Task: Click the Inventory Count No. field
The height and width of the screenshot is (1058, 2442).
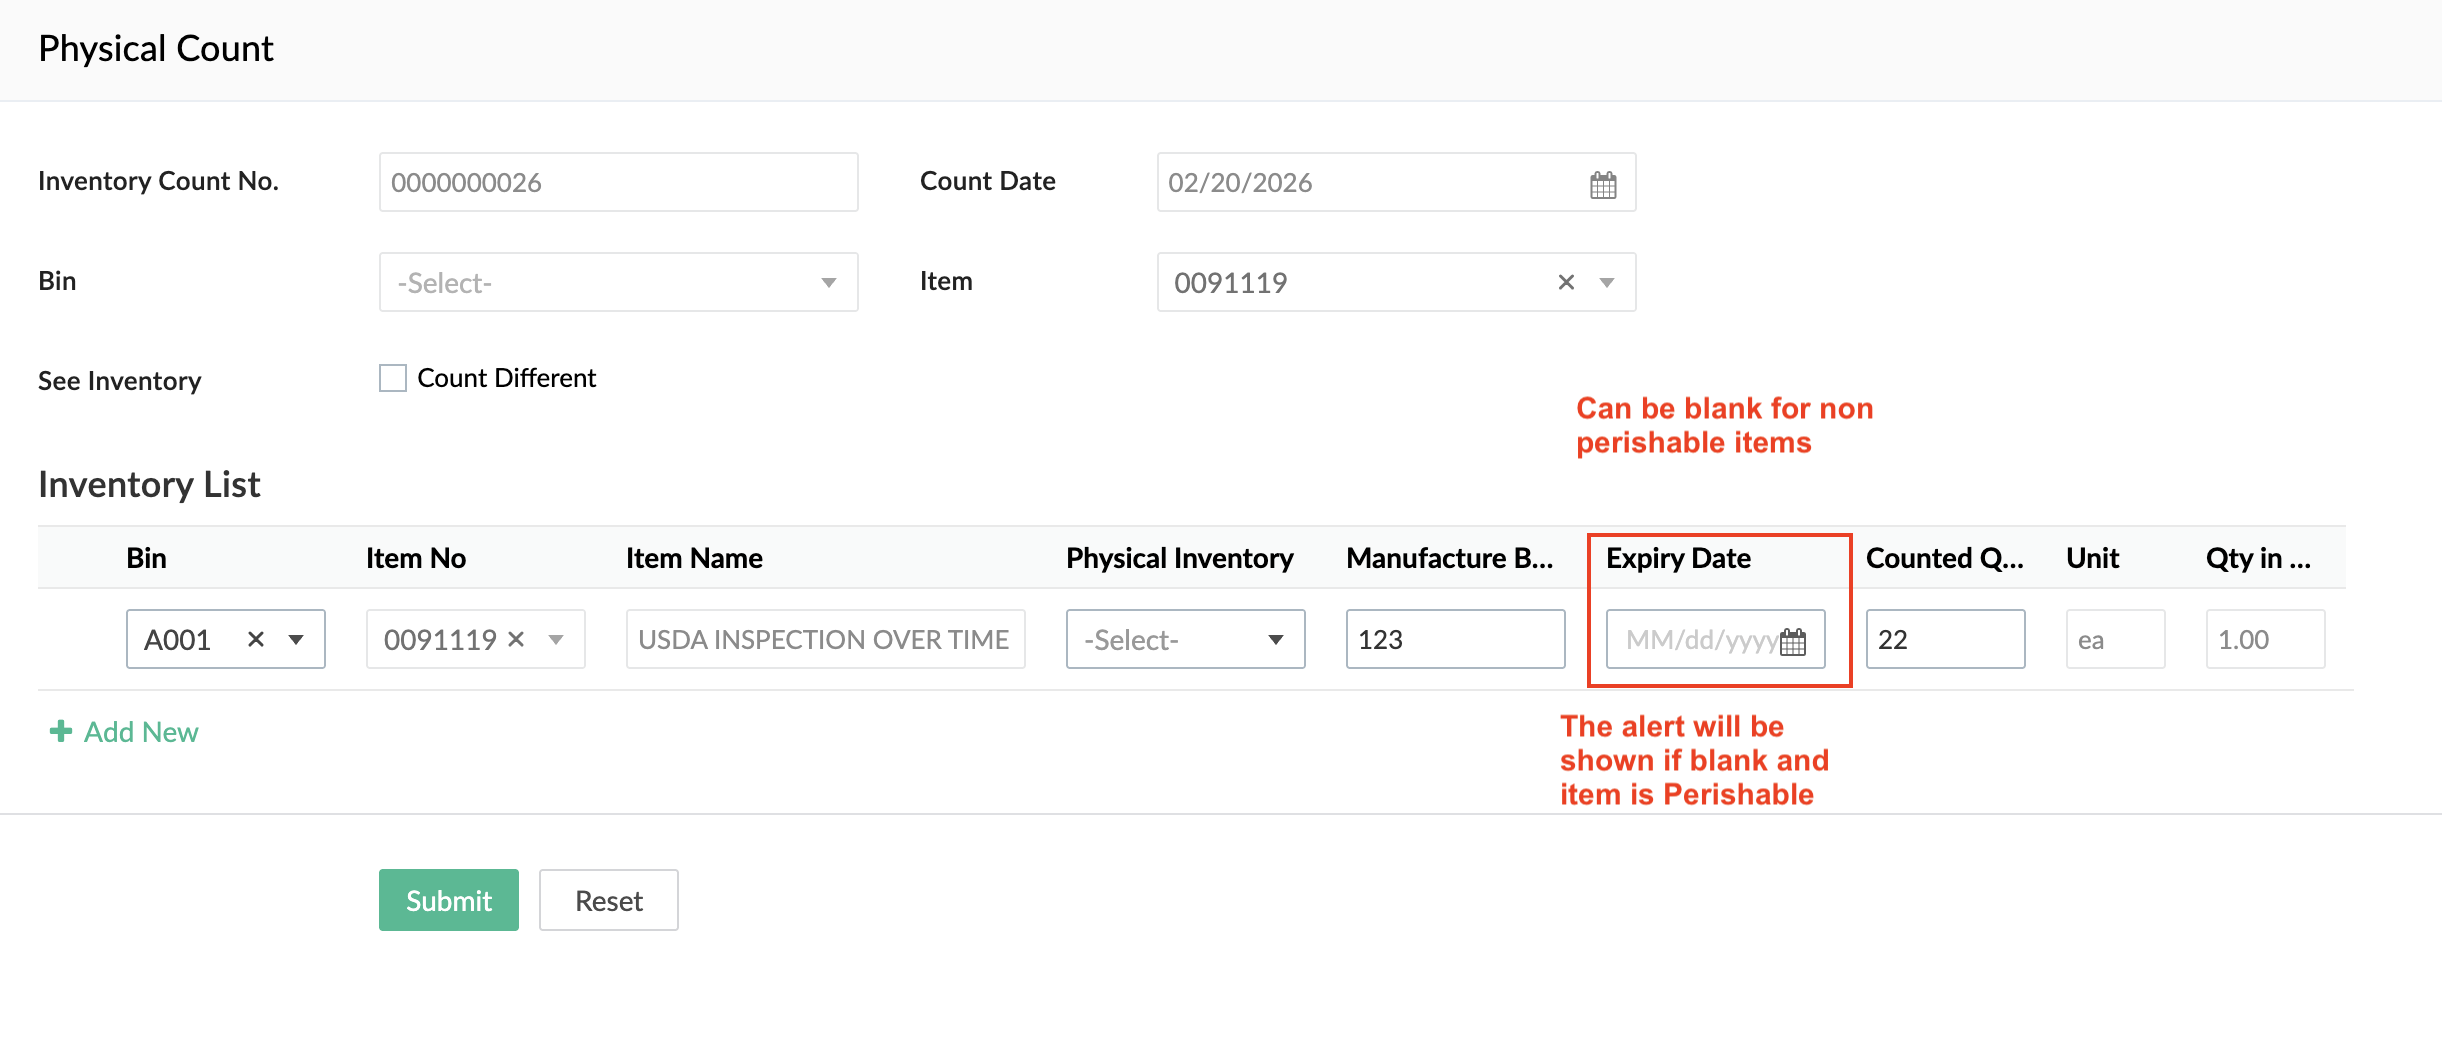Action: (x=618, y=183)
